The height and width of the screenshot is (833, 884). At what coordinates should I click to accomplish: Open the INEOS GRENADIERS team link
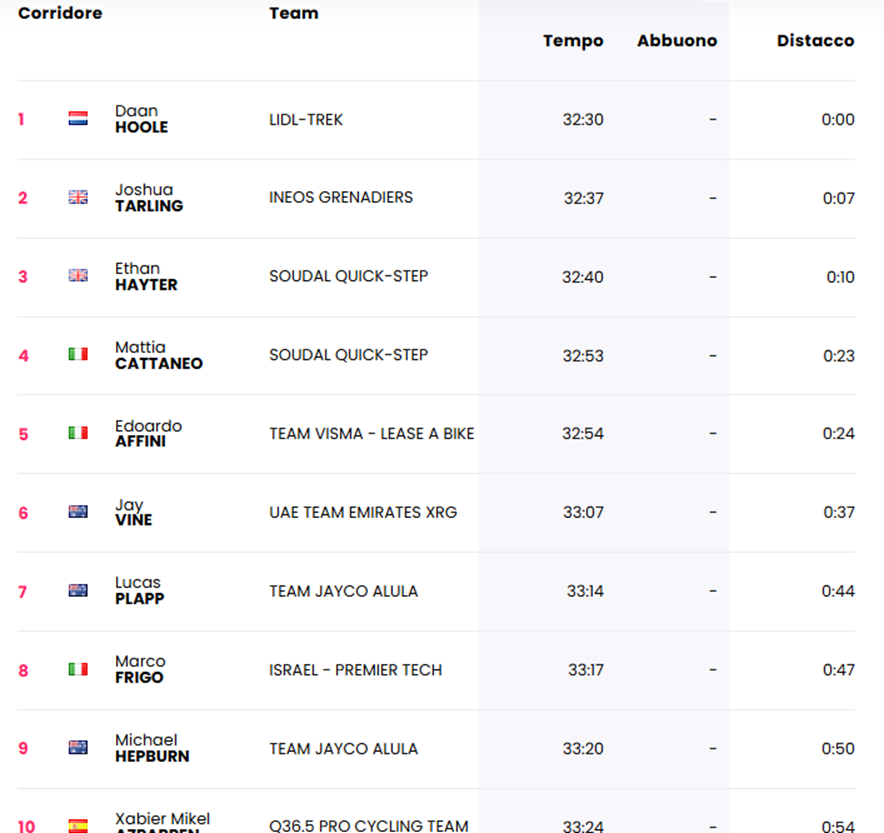tap(341, 197)
